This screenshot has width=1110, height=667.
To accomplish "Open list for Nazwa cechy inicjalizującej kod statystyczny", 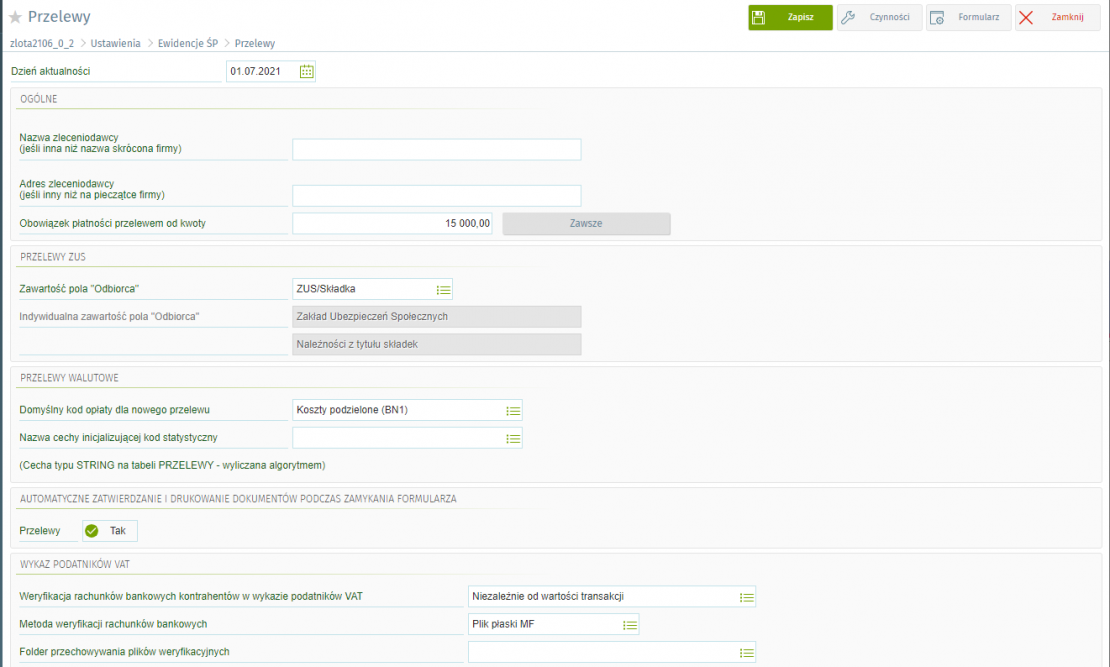I will click(x=513, y=438).
